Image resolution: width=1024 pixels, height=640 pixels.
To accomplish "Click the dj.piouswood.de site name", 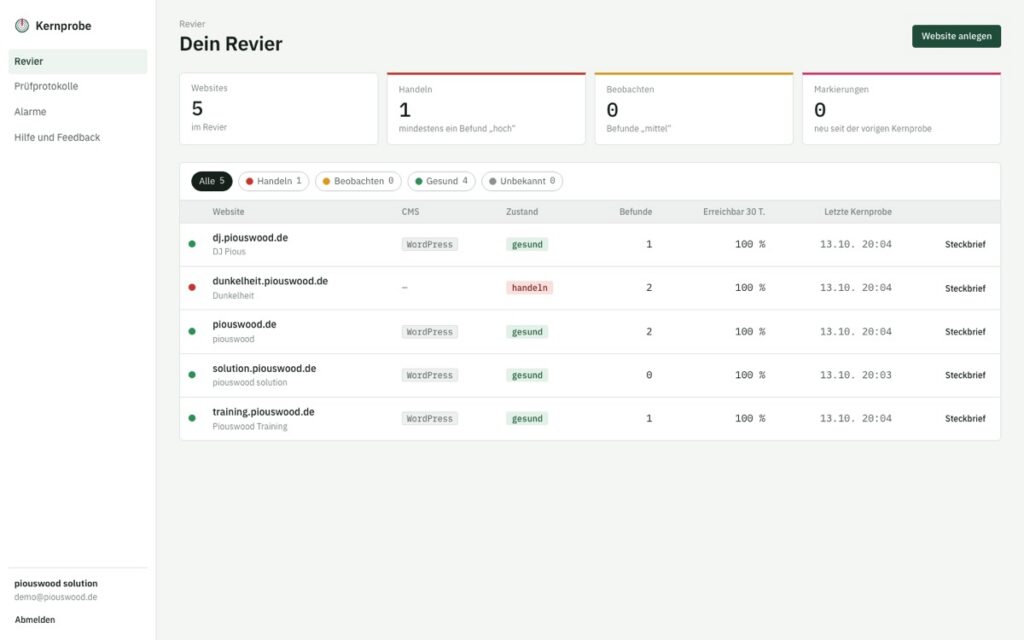I will click(x=250, y=238).
